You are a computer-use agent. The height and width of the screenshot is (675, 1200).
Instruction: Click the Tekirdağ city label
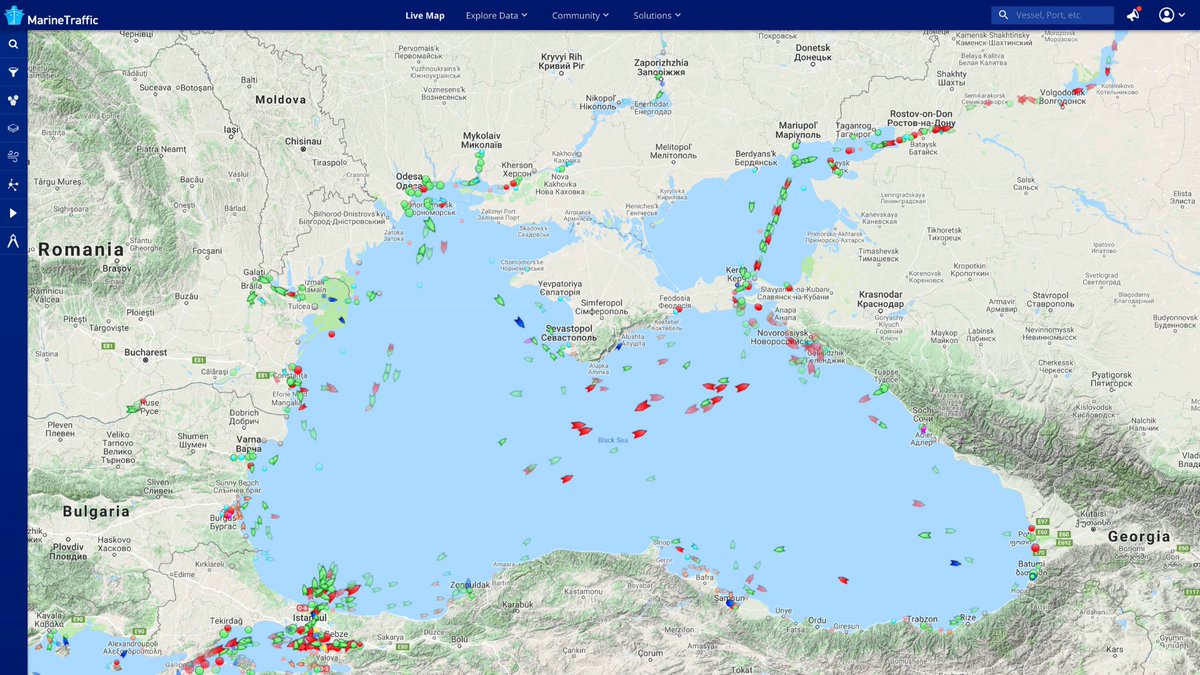225,621
